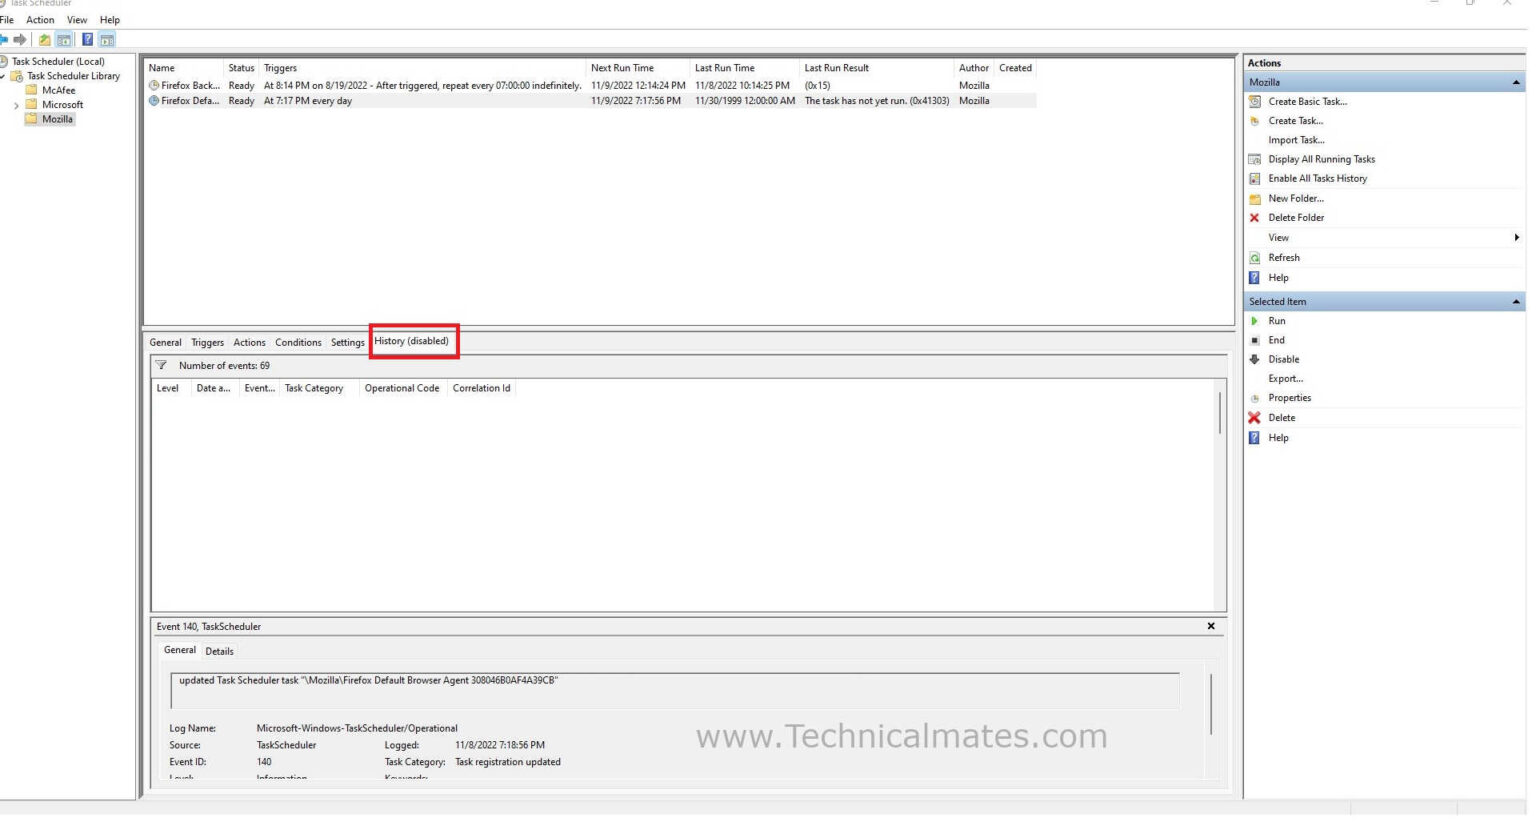
Task: Click Import Task in the Actions pane
Action: pyautogui.click(x=1294, y=139)
